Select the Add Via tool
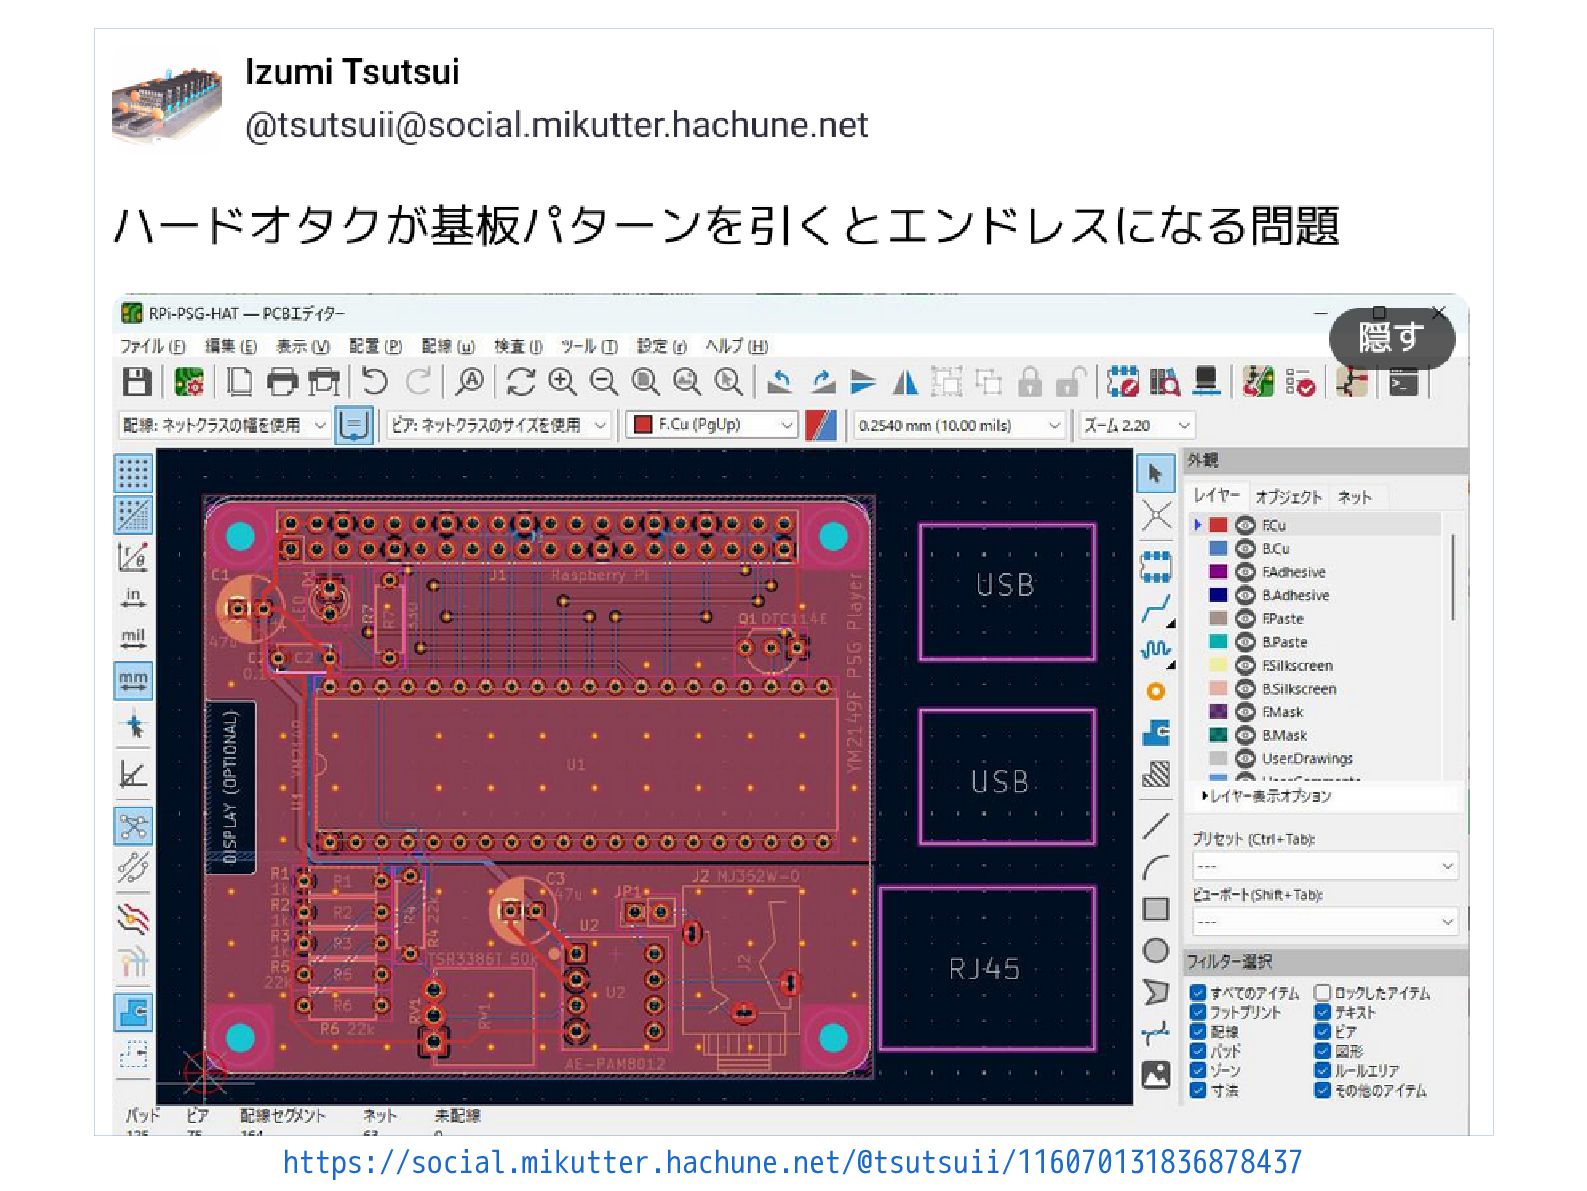 tap(1155, 691)
